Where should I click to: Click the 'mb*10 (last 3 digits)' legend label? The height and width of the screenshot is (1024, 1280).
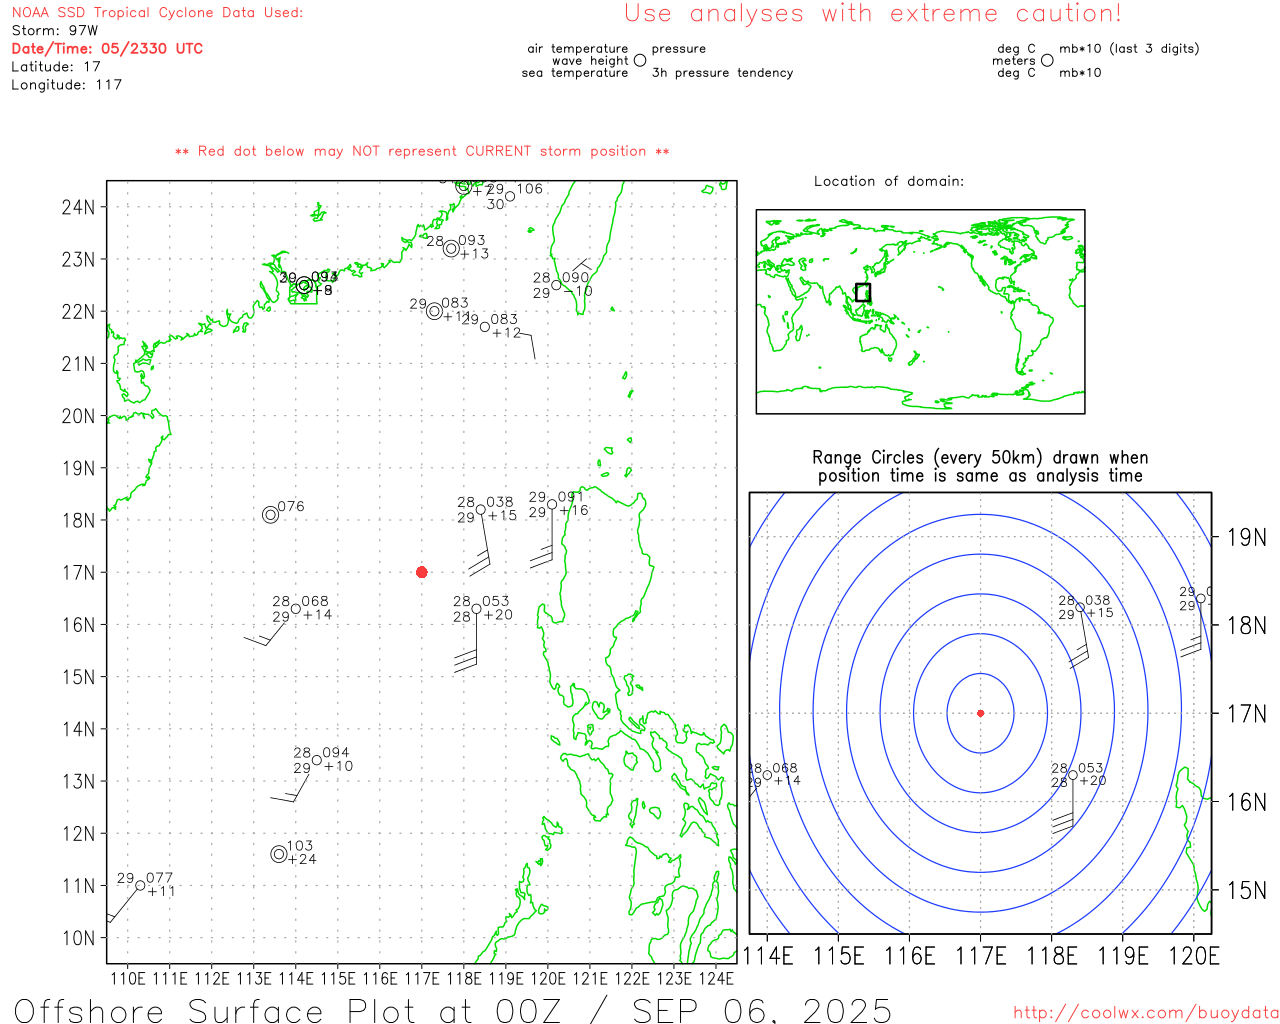click(x=1129, y=49)
